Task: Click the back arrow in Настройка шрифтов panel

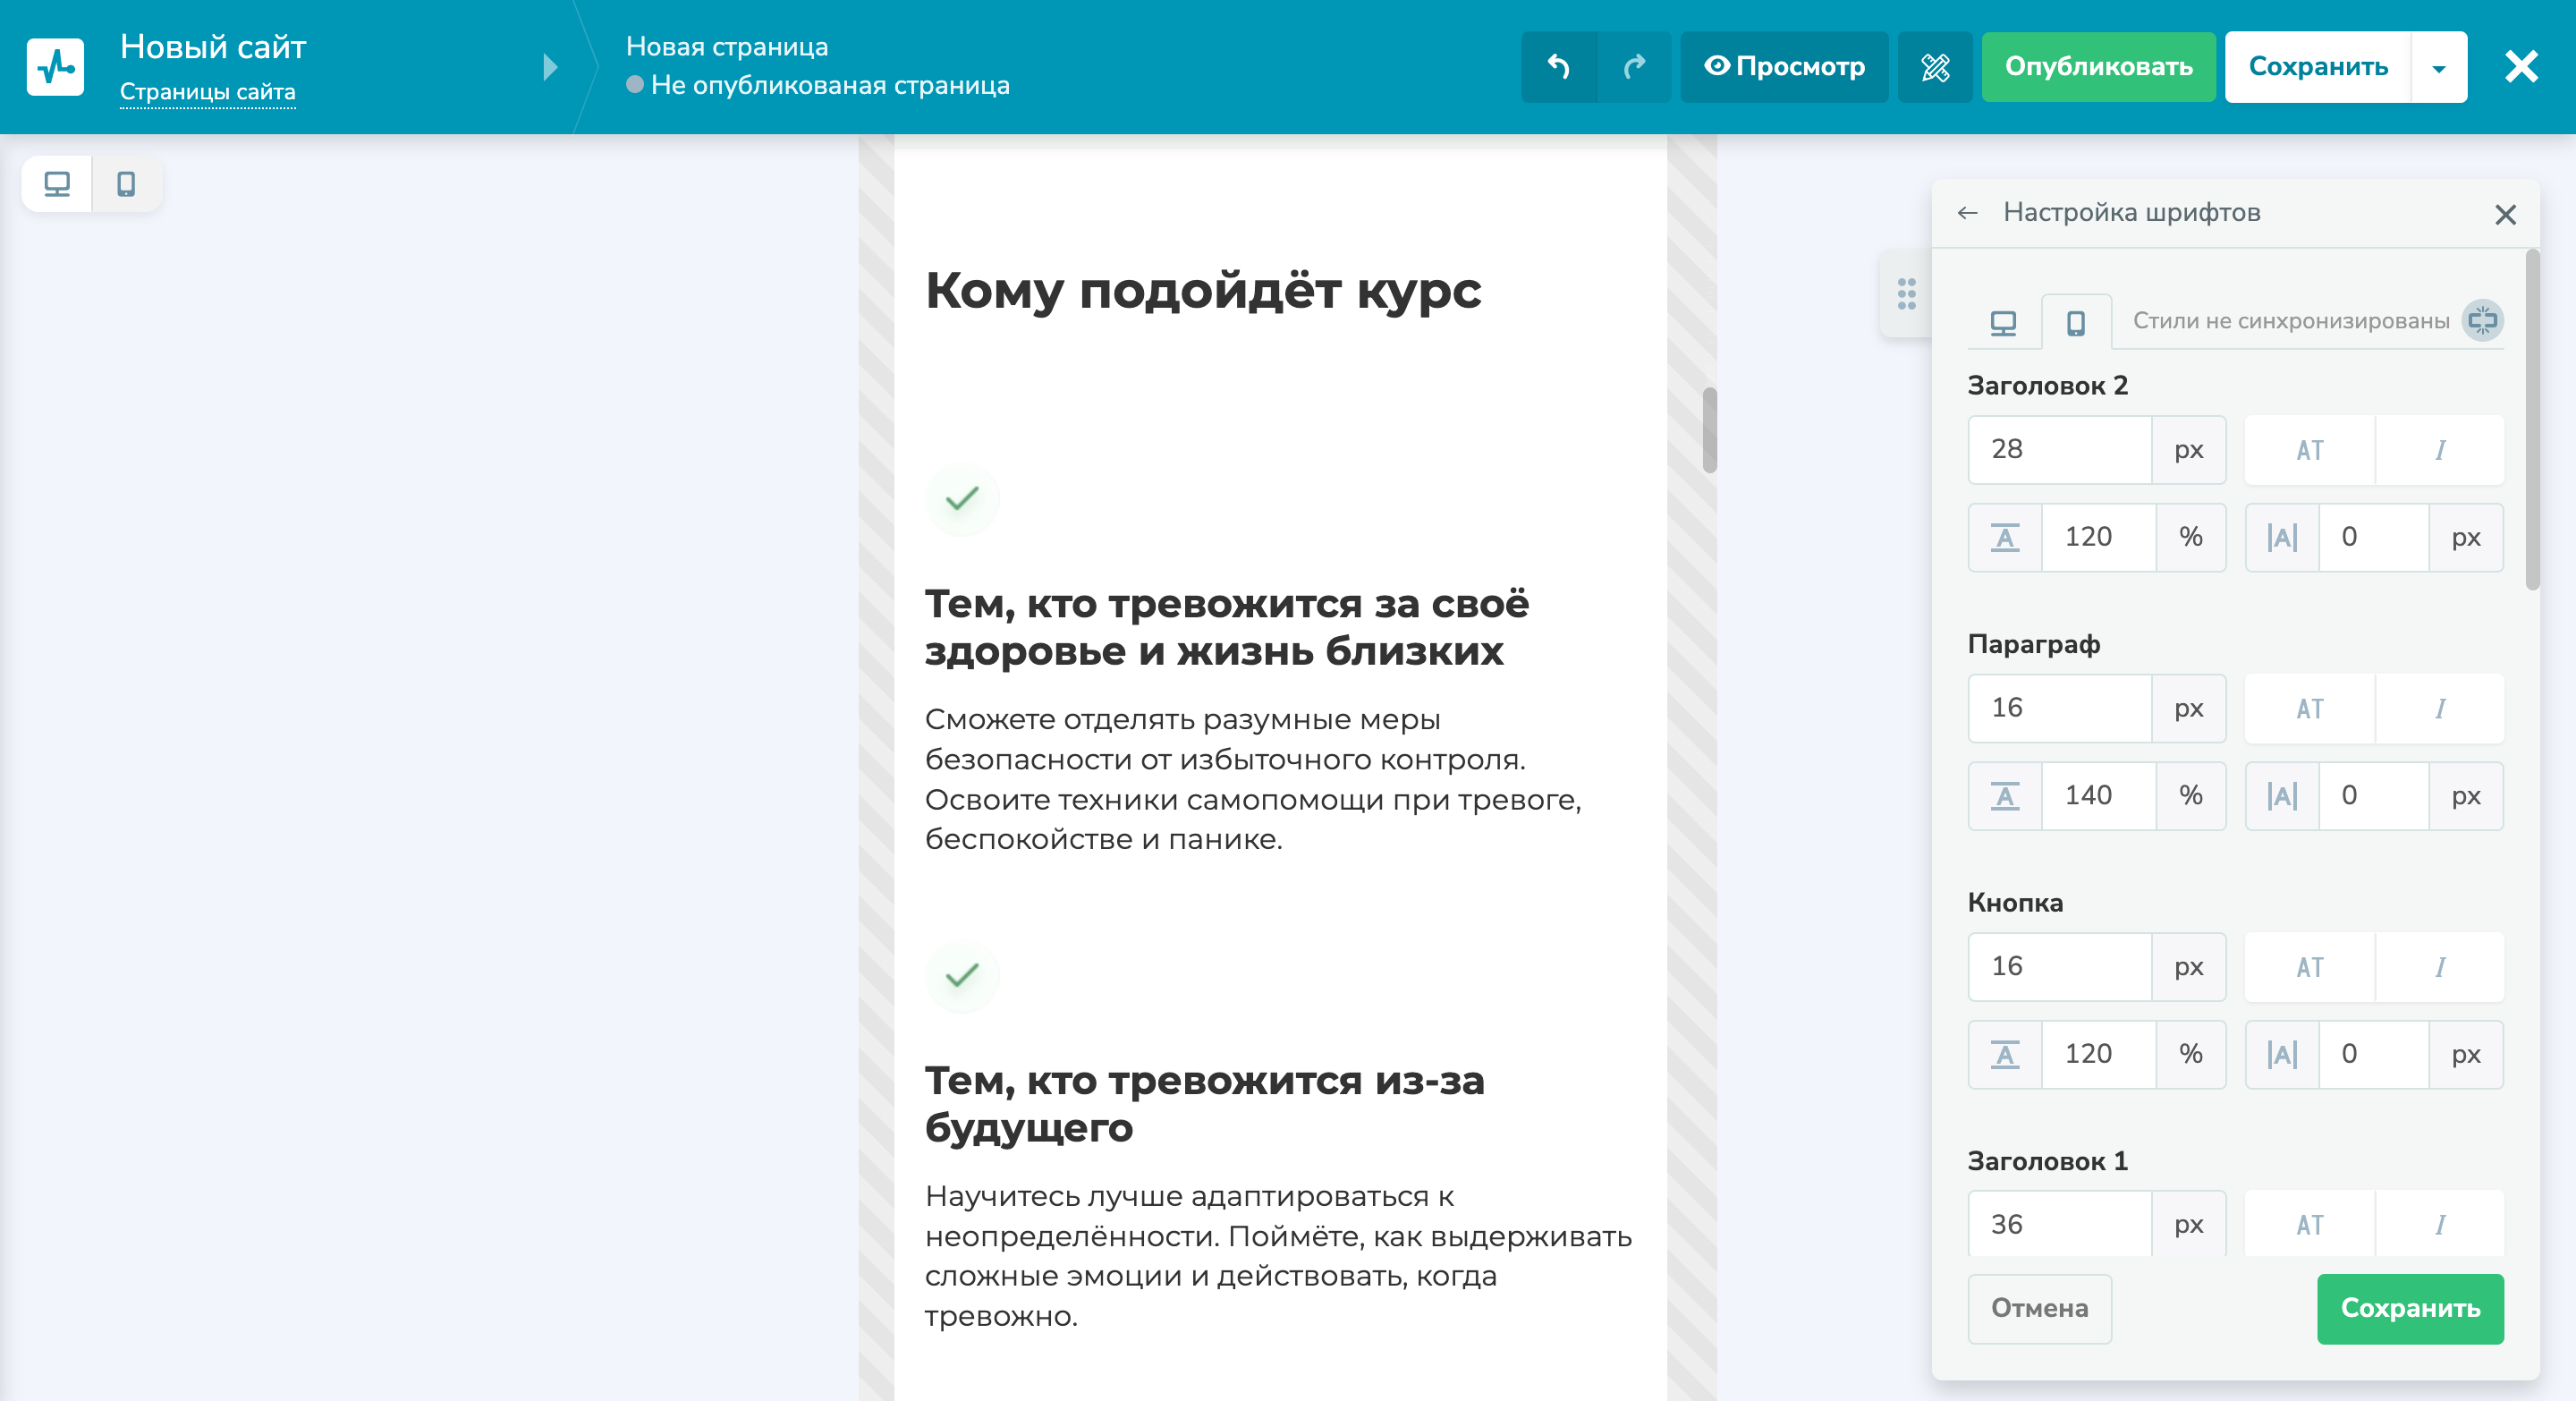Action: point(1967,213)
